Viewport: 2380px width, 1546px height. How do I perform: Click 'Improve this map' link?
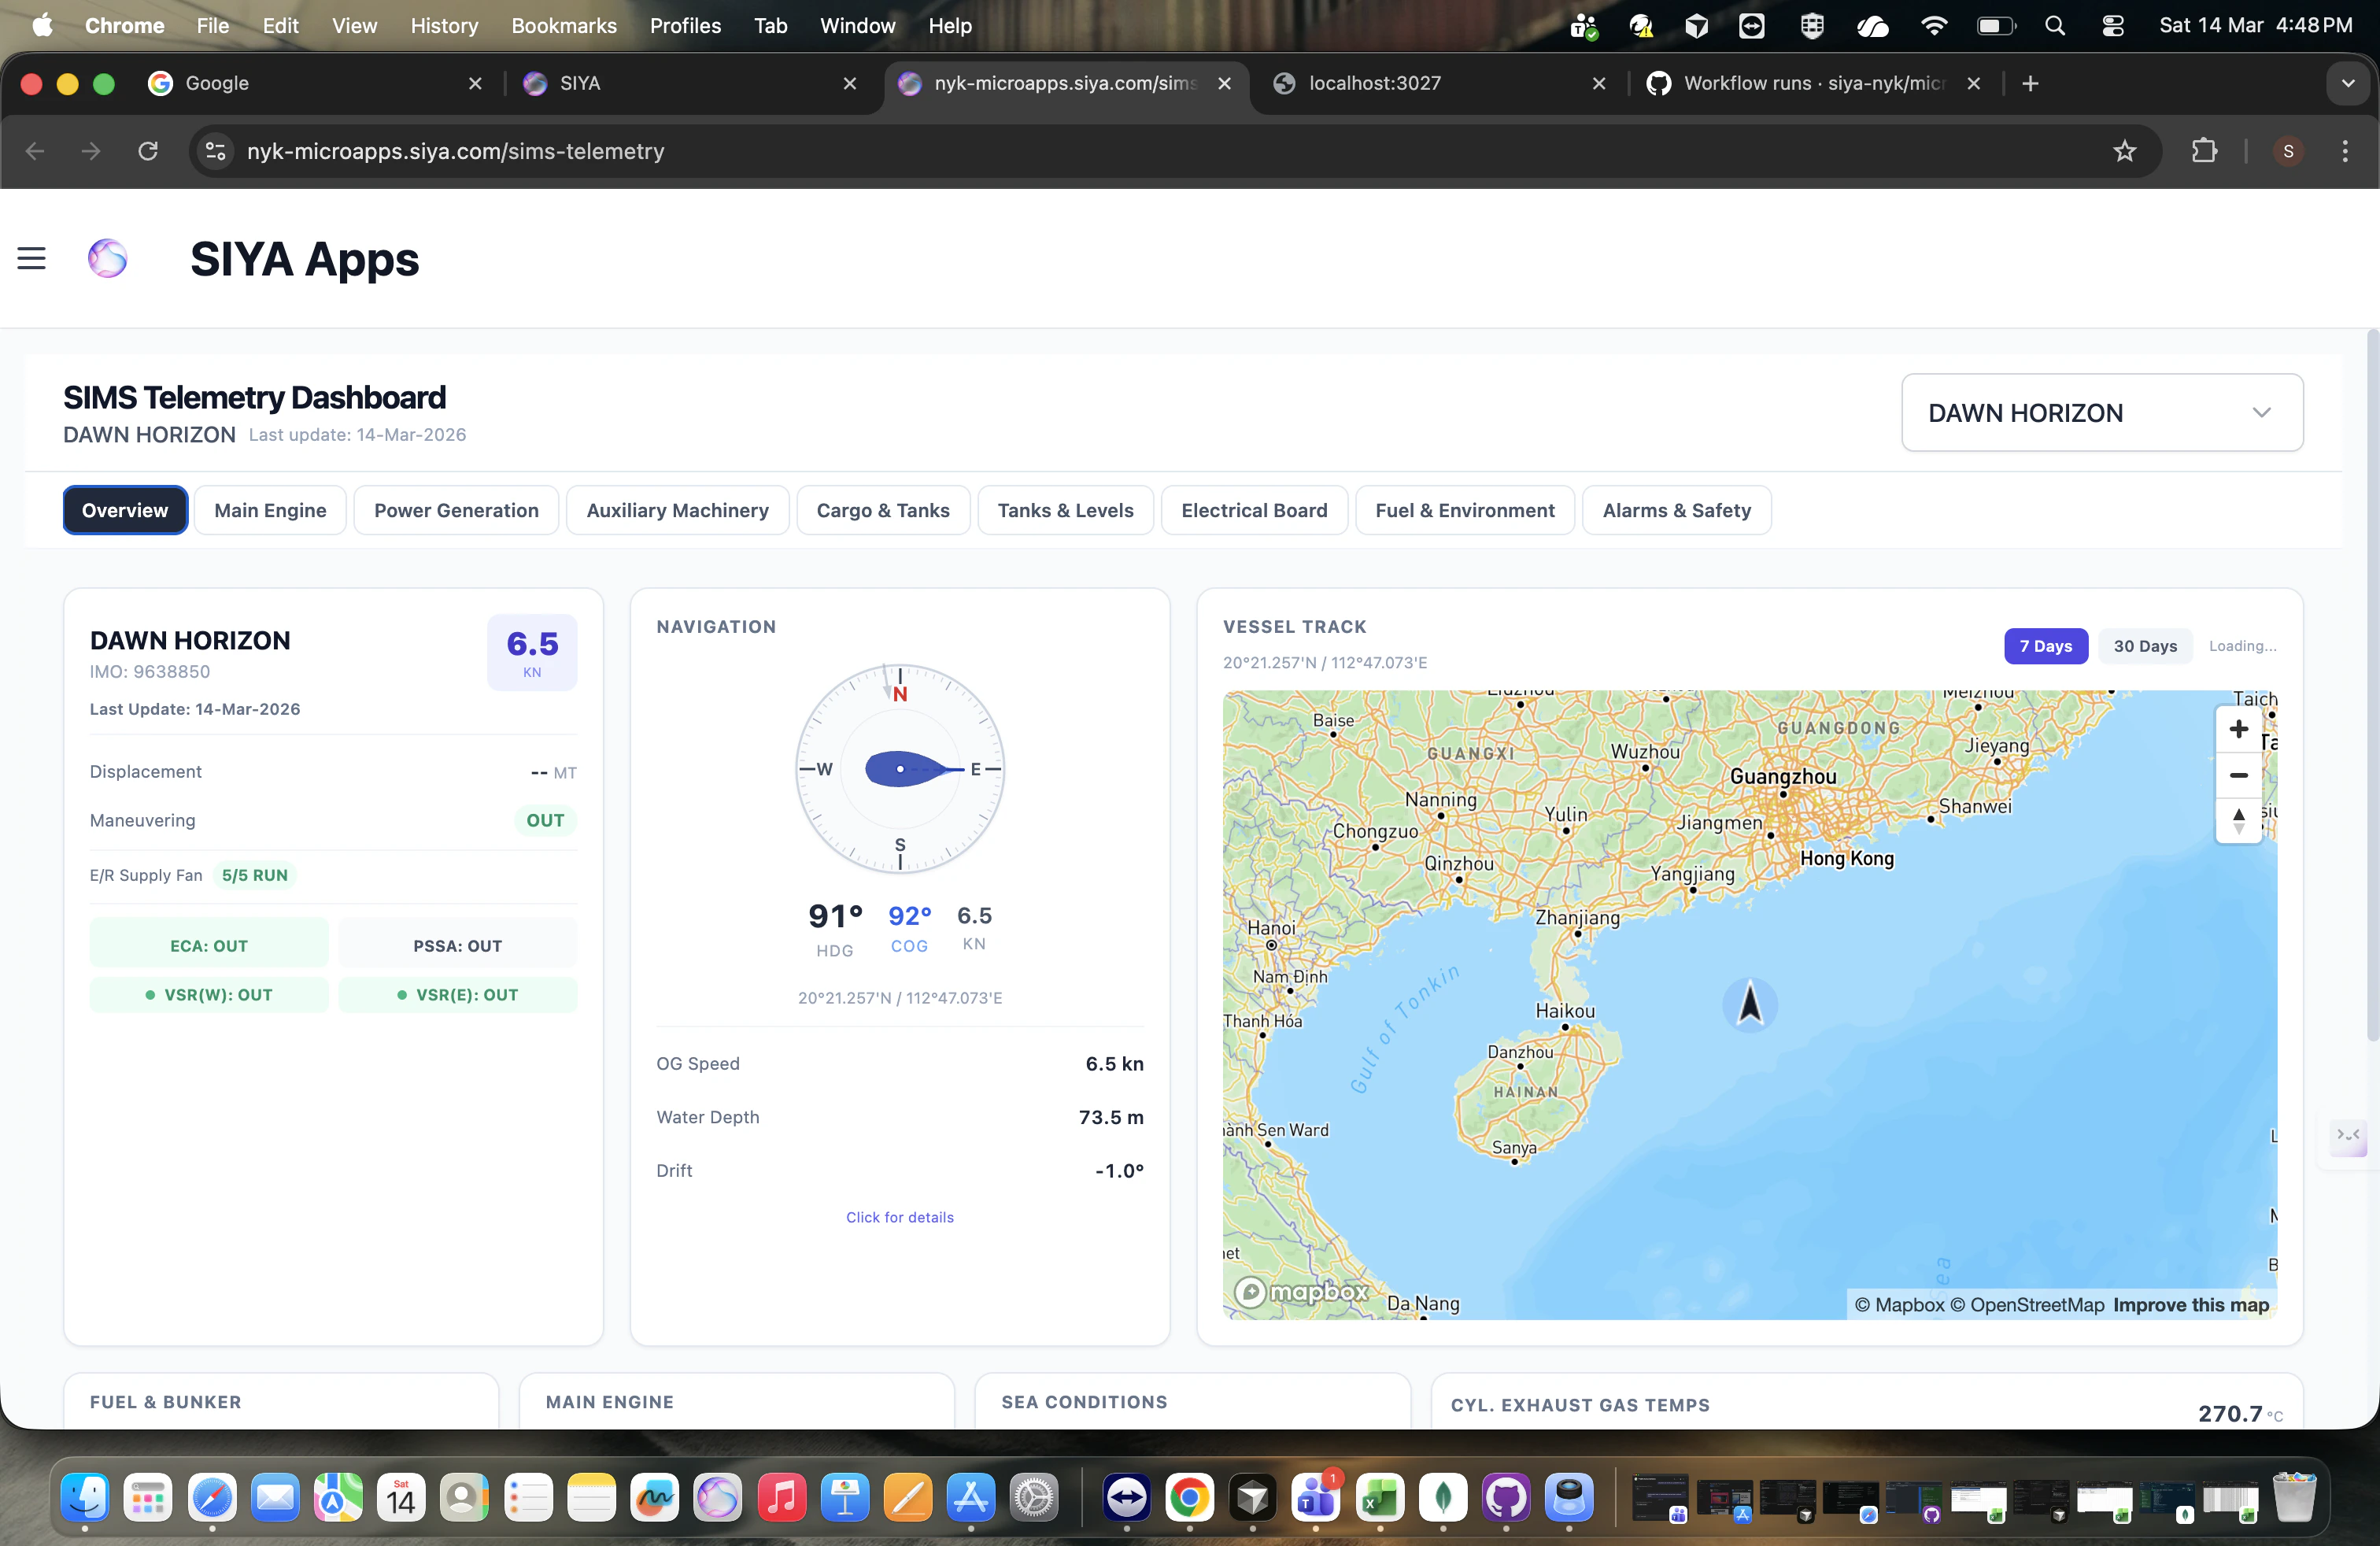[x=2190, y=1305]
